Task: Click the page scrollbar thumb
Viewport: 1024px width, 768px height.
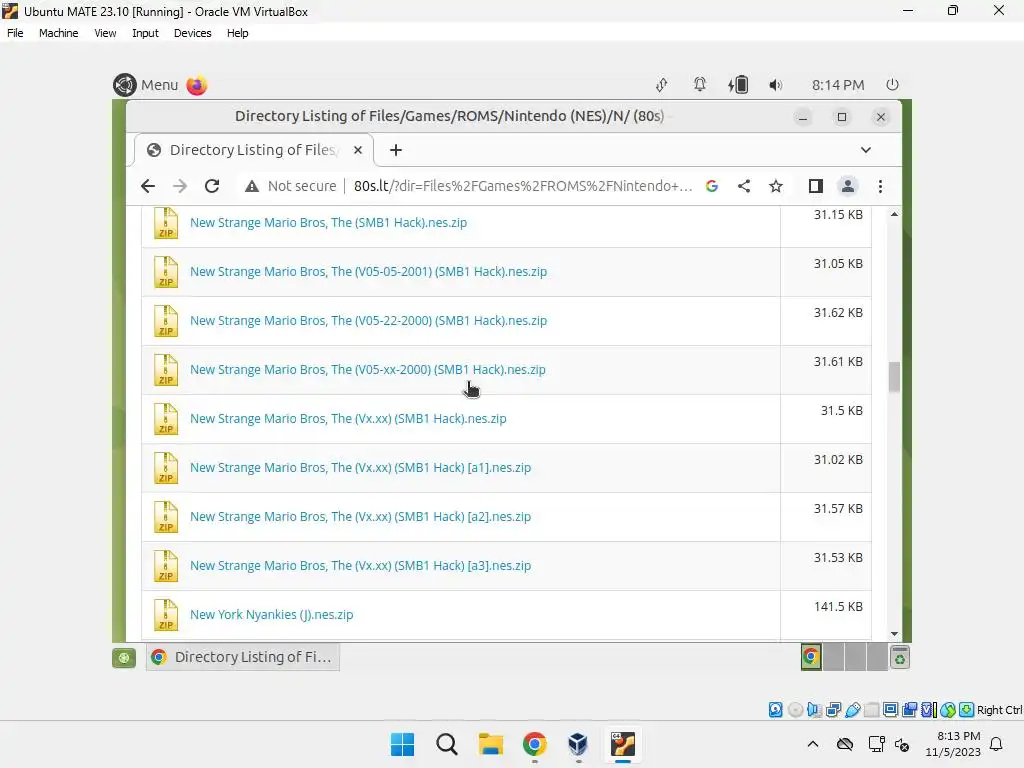Action: [x=895, y=377]
